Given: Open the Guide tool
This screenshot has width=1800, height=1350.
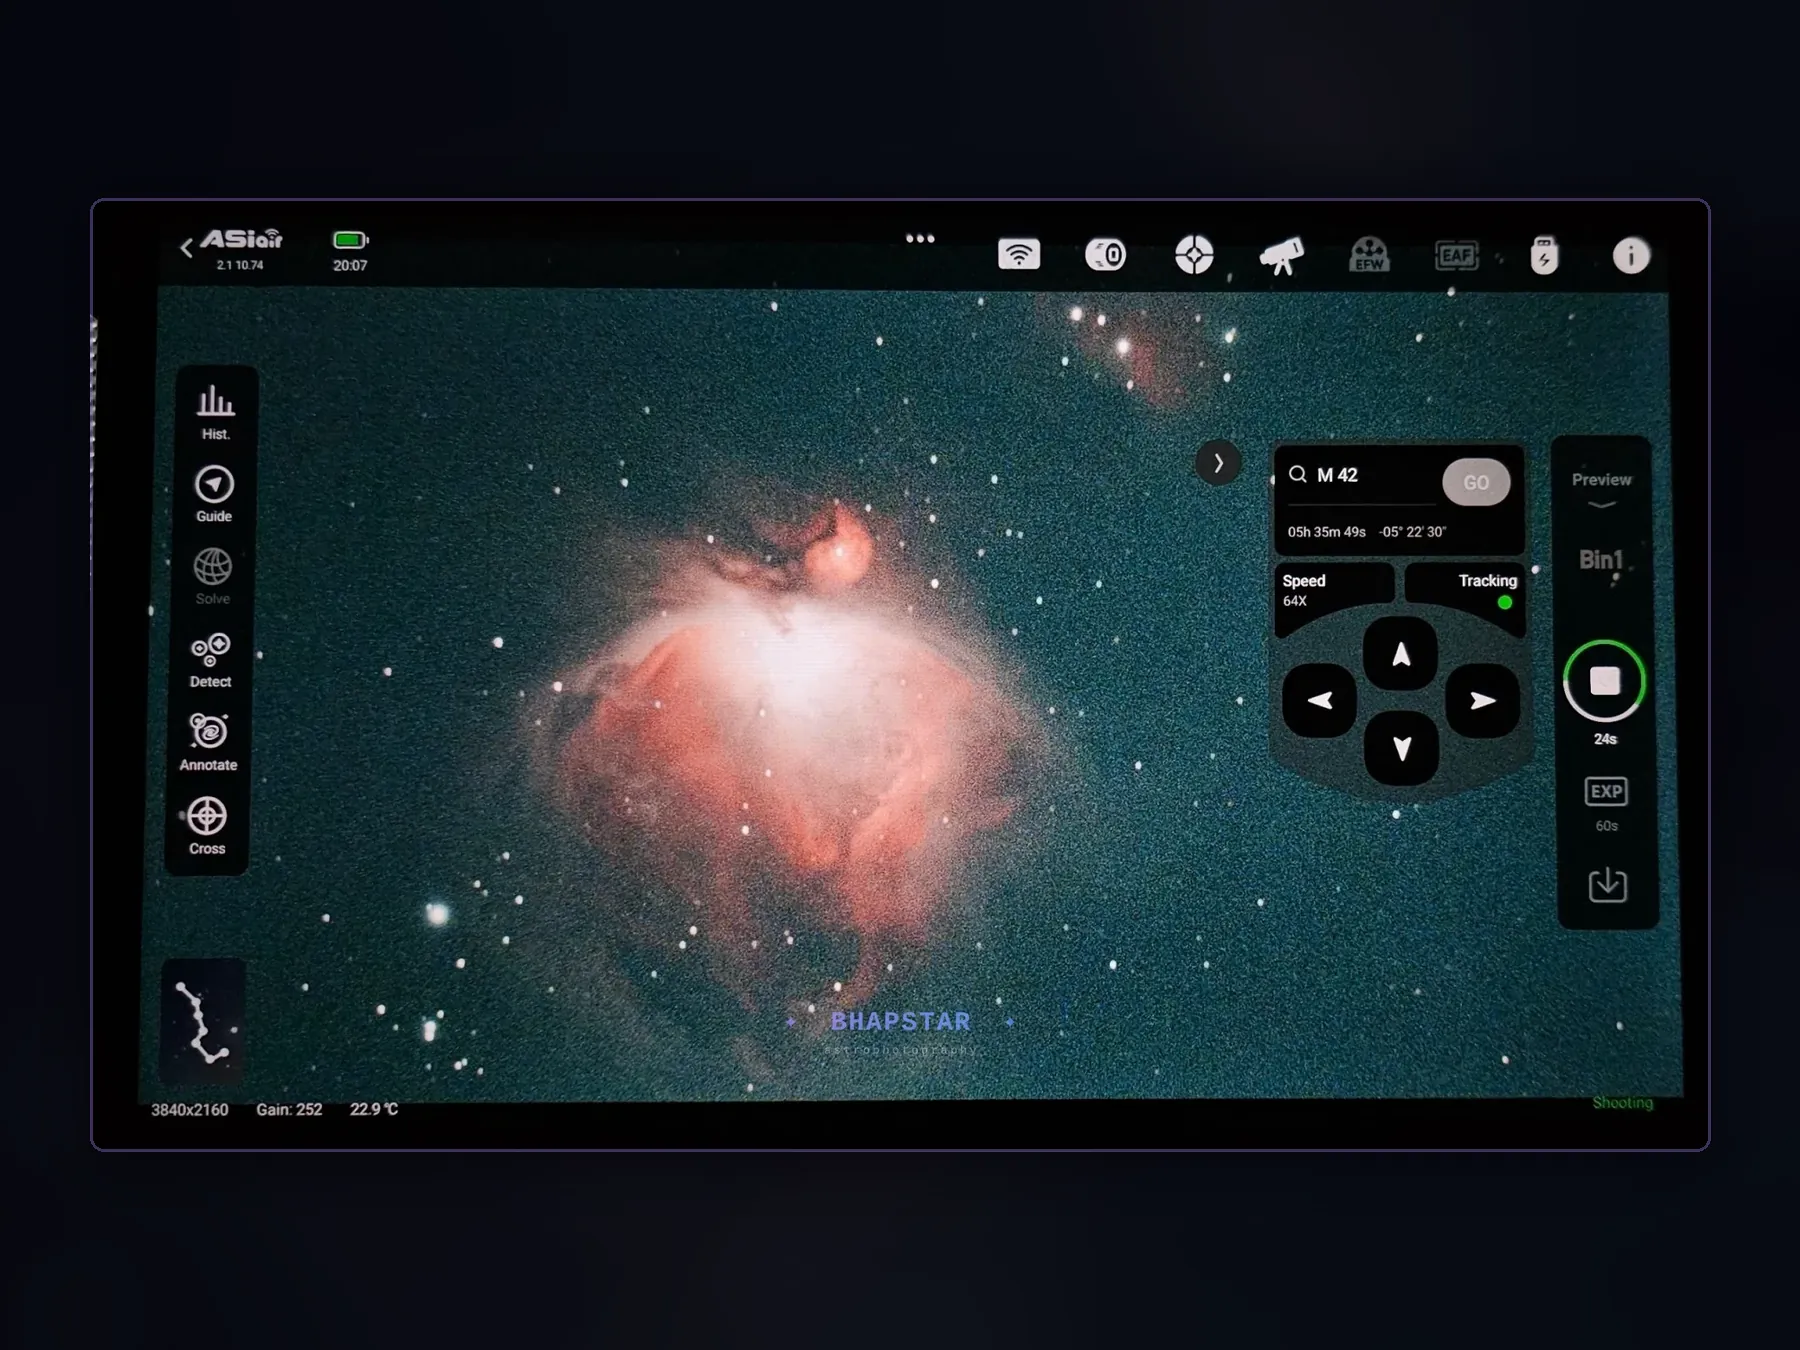Looking at the screenshot, I should pos(214,494).
